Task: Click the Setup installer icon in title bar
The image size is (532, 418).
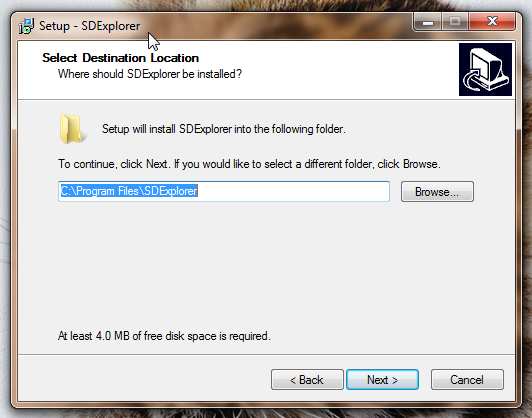Action: click(x=26, y=26)
